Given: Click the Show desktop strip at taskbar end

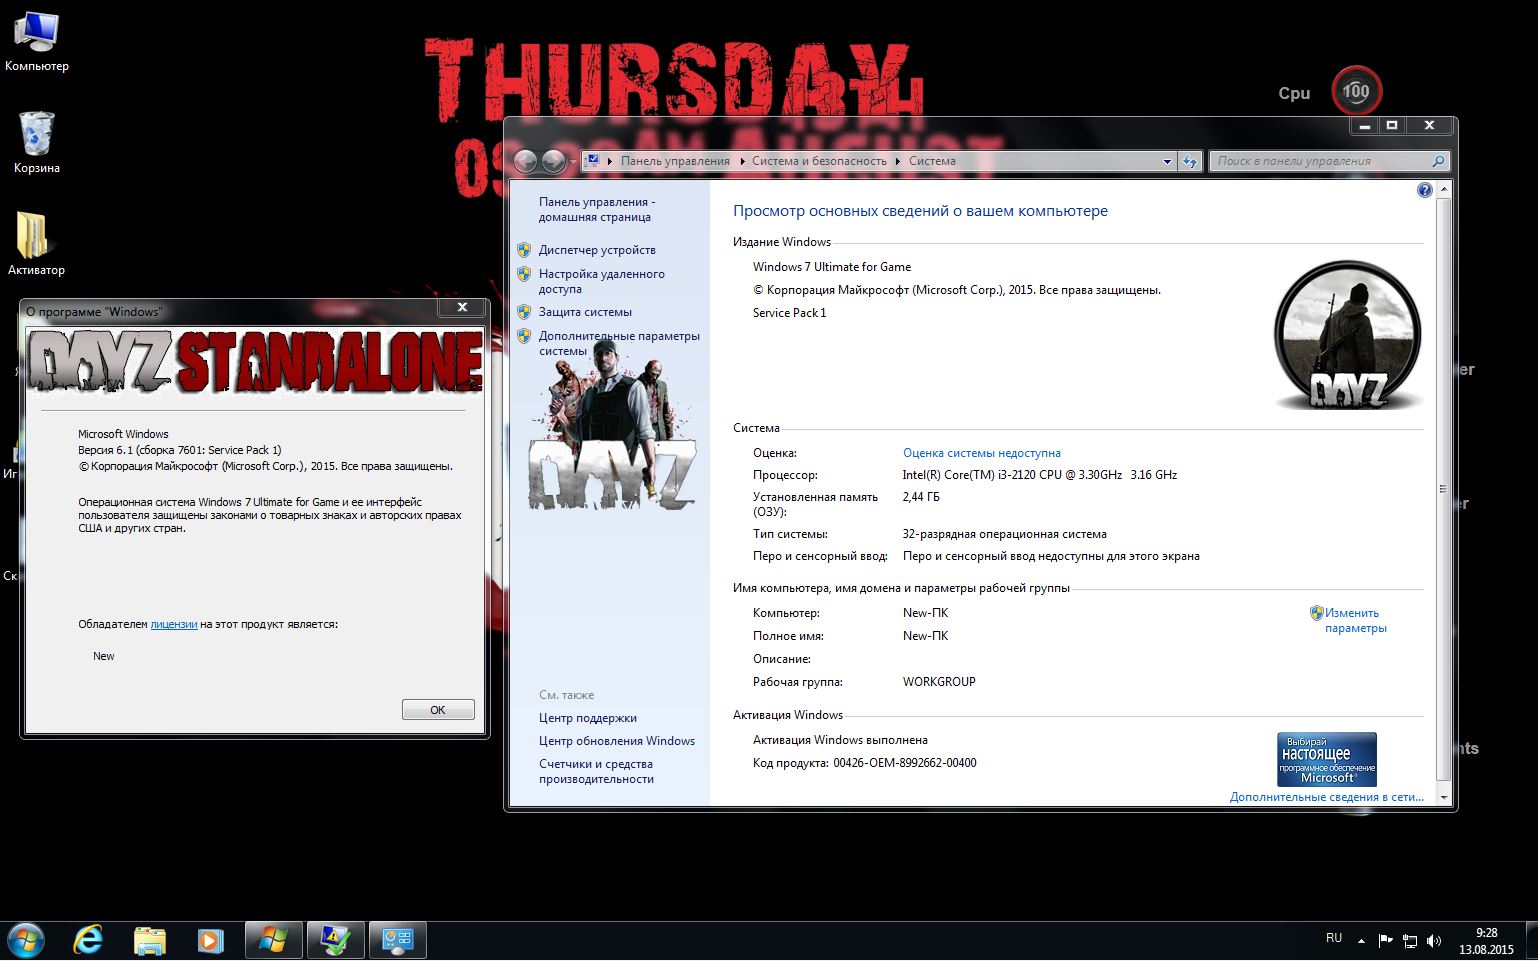Looking at the screenshot, I should (x=1531, y=941).
